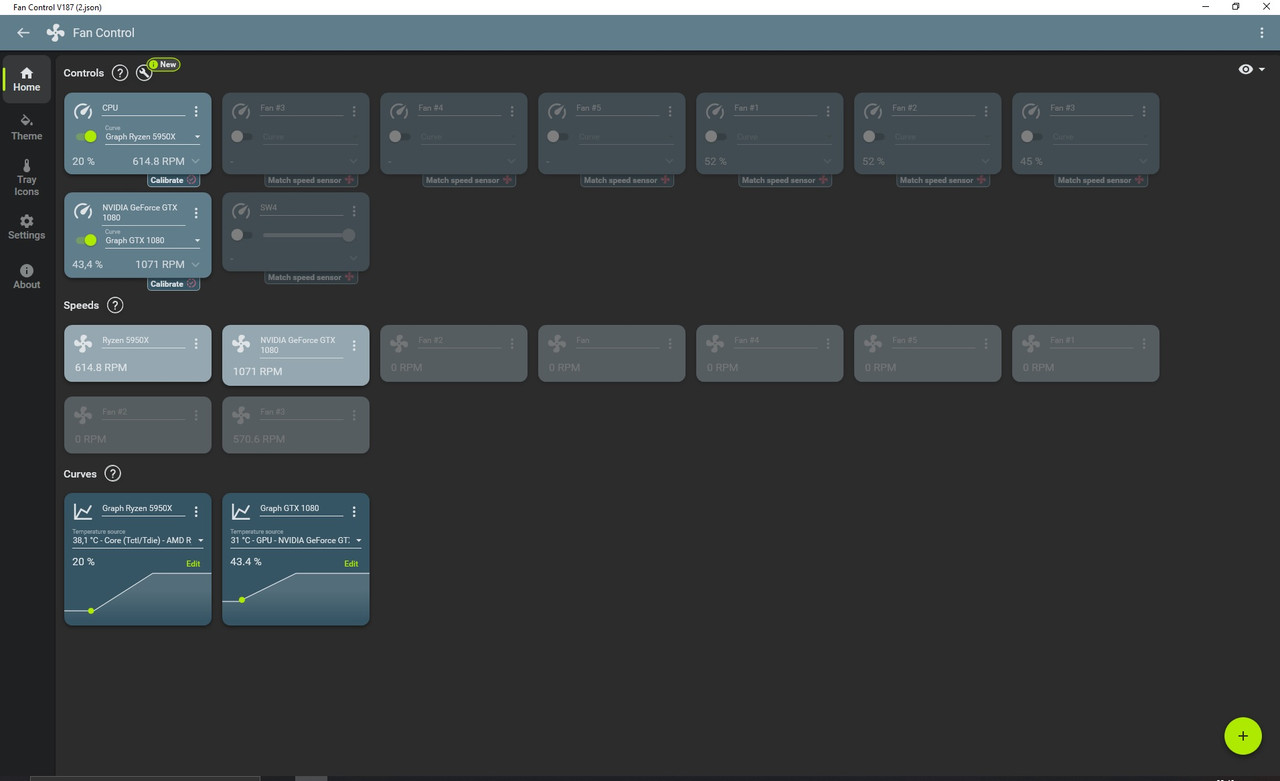This screenshot has width=1280, height=781.
Task: Open three-dot menu on Graph GTX 1080 curve
Action: 354,512
